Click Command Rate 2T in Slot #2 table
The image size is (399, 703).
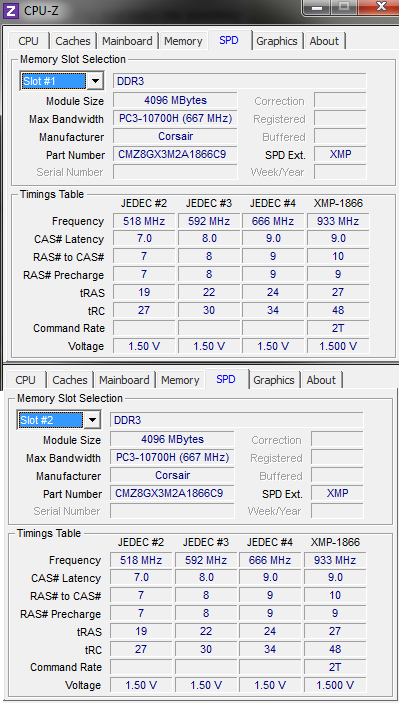(x=335, y=667)
